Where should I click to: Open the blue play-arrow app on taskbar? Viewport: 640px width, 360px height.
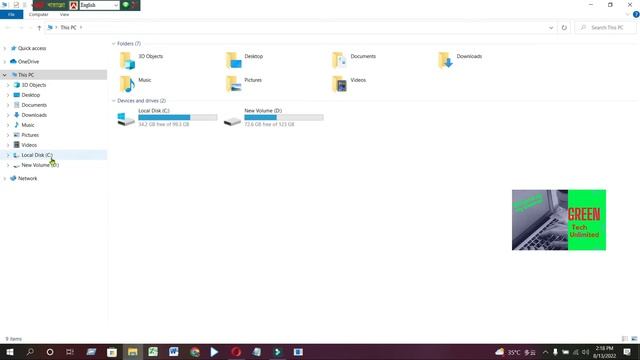214,352
